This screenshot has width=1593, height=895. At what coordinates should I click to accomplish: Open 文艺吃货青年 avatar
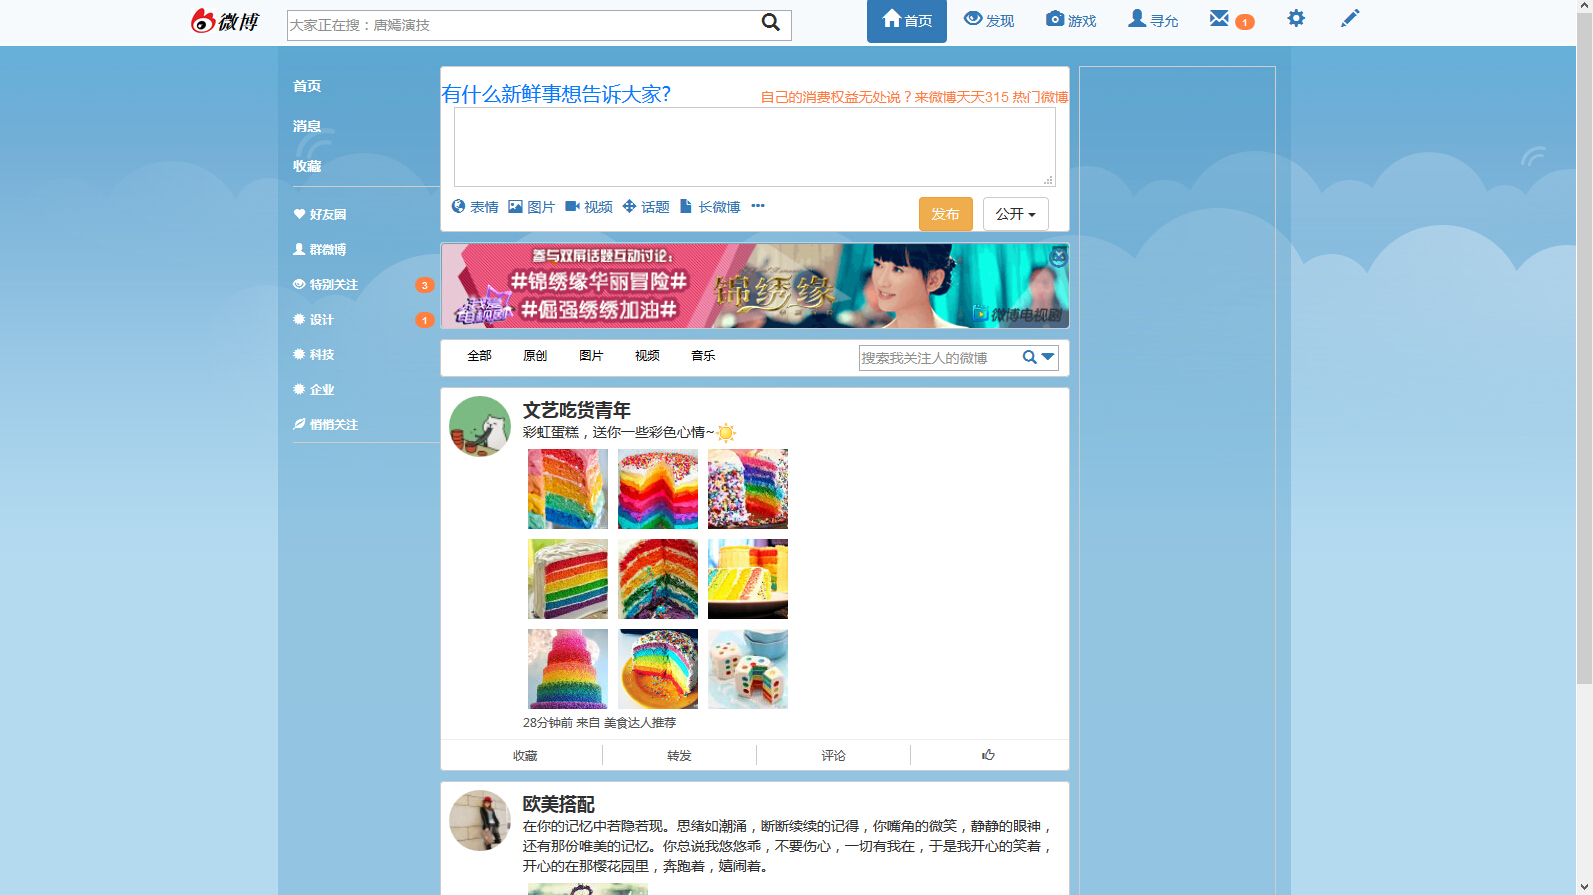(x=480, y=426)
